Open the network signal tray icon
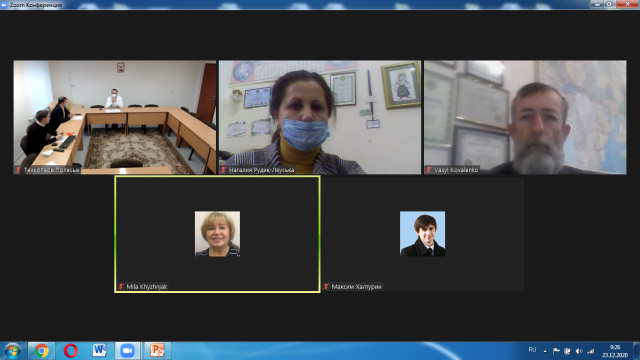640x360 pixels. pos(591,351)
